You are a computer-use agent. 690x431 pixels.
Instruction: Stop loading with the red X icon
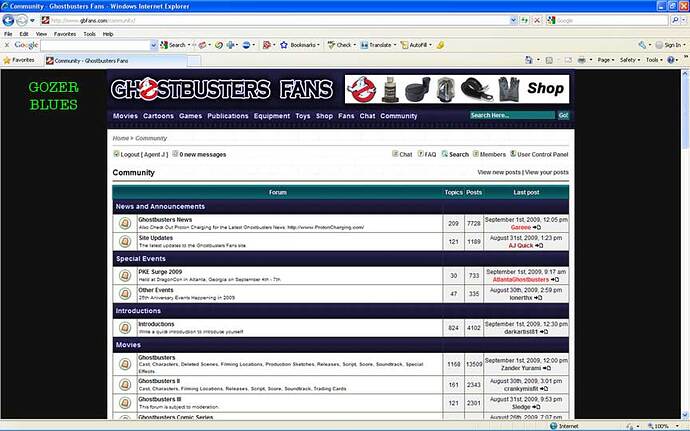click(537, 20)
